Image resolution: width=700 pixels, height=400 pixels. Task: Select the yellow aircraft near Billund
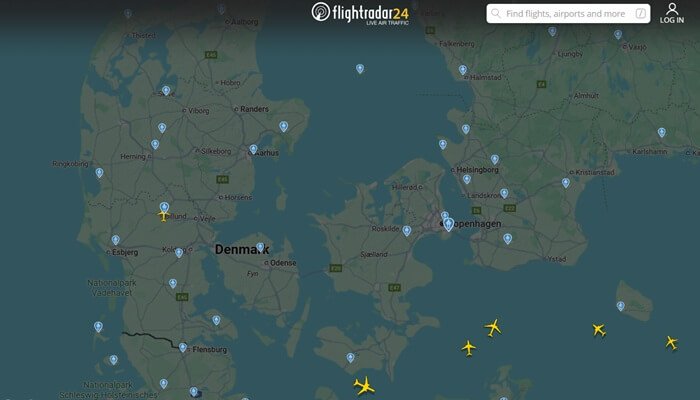pyautogui.click(x=163, y=216)
